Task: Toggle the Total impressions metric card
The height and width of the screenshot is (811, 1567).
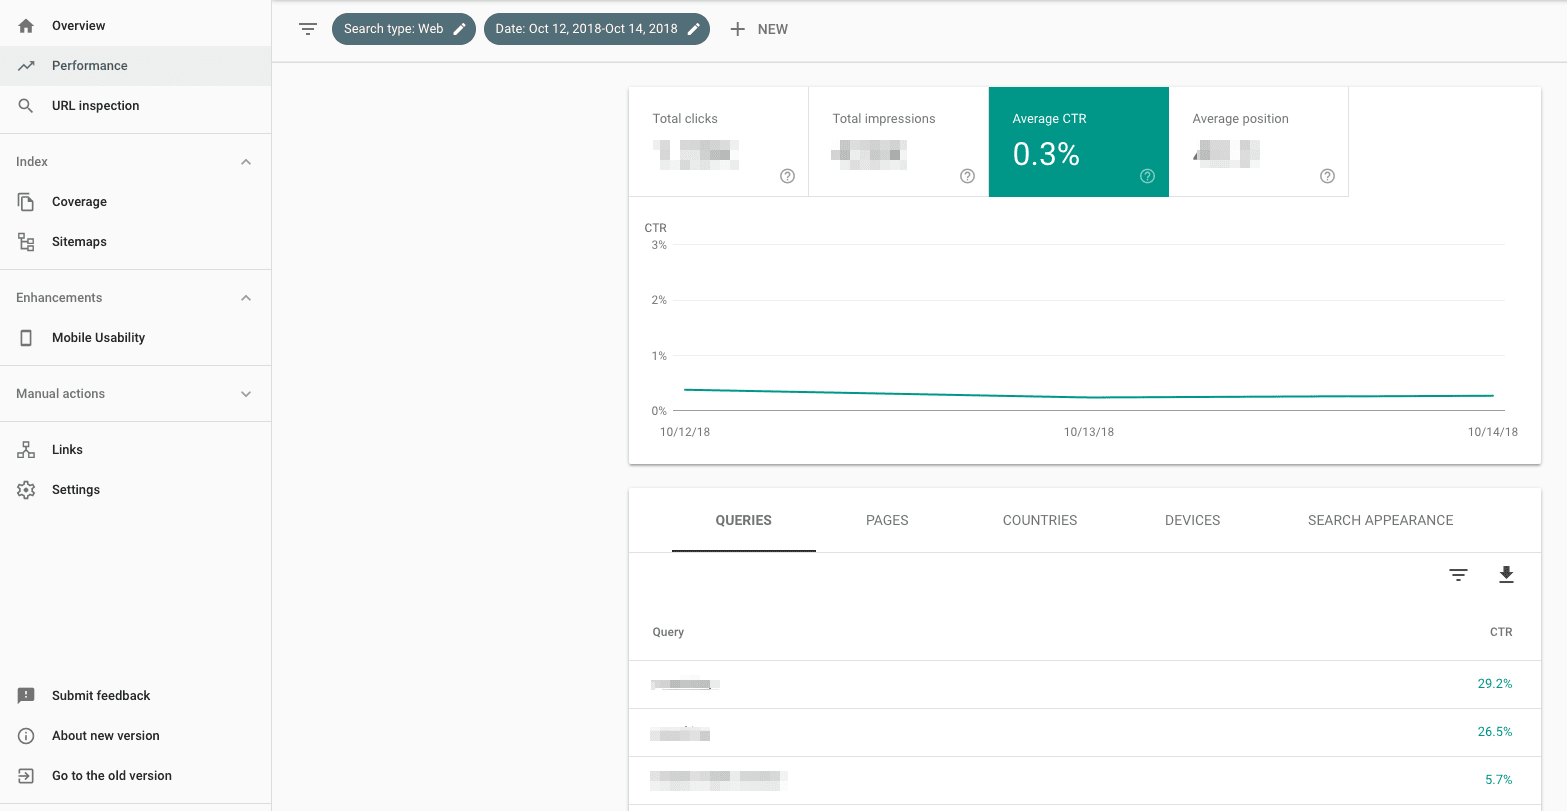Action: point(898,142)
